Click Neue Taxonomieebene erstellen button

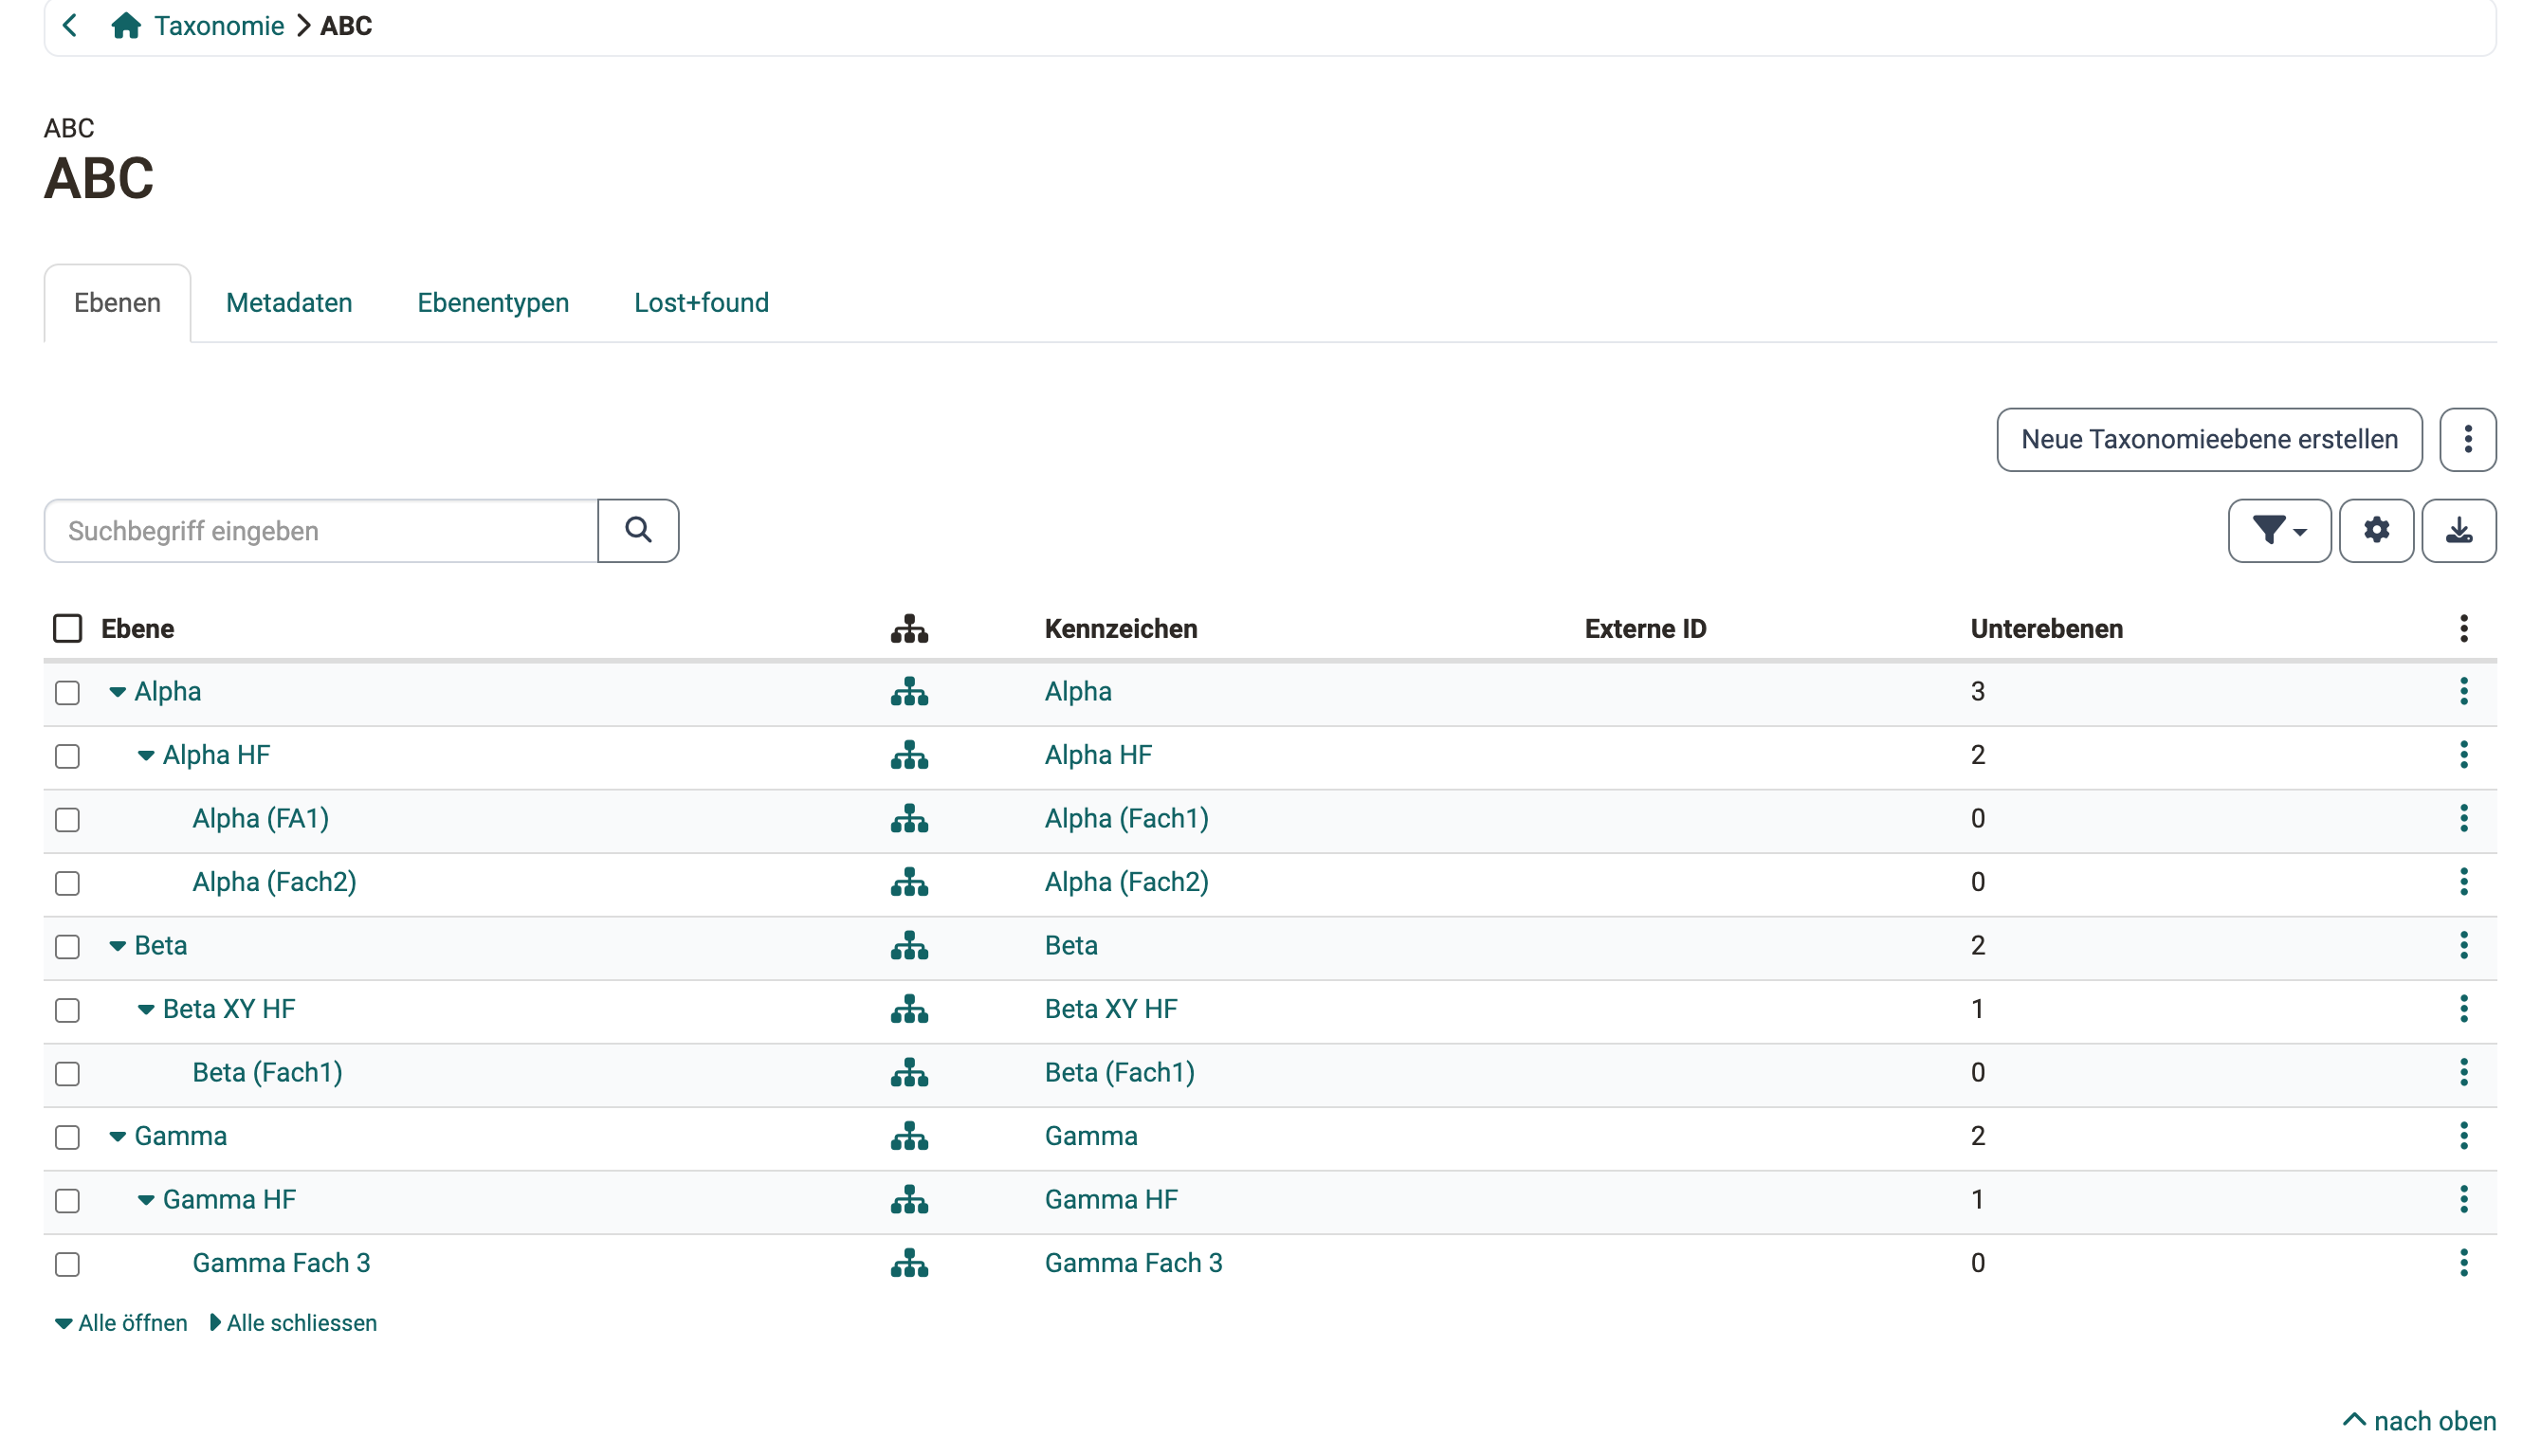(x=2209, y=439)
